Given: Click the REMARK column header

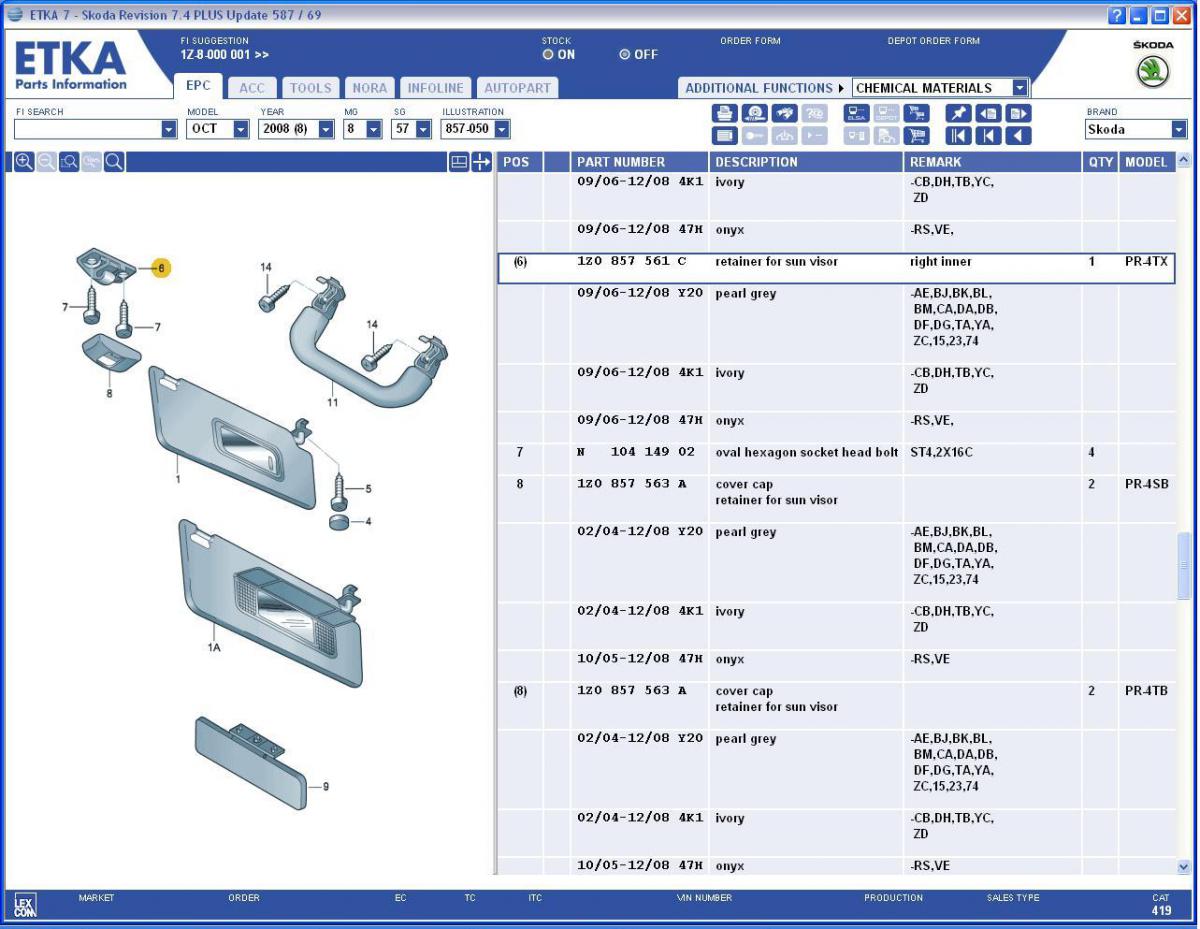Looking at the screenshot, I should click(x=993, y=161).
